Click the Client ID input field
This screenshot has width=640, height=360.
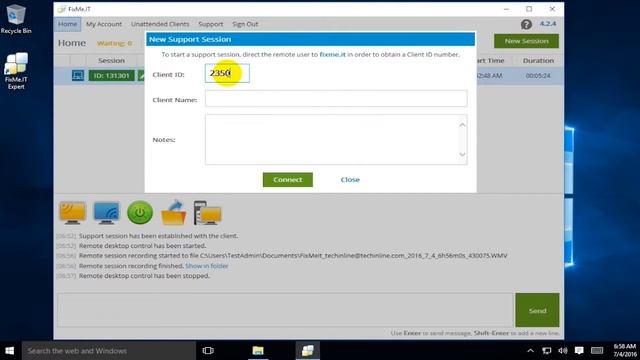(227, 73)
